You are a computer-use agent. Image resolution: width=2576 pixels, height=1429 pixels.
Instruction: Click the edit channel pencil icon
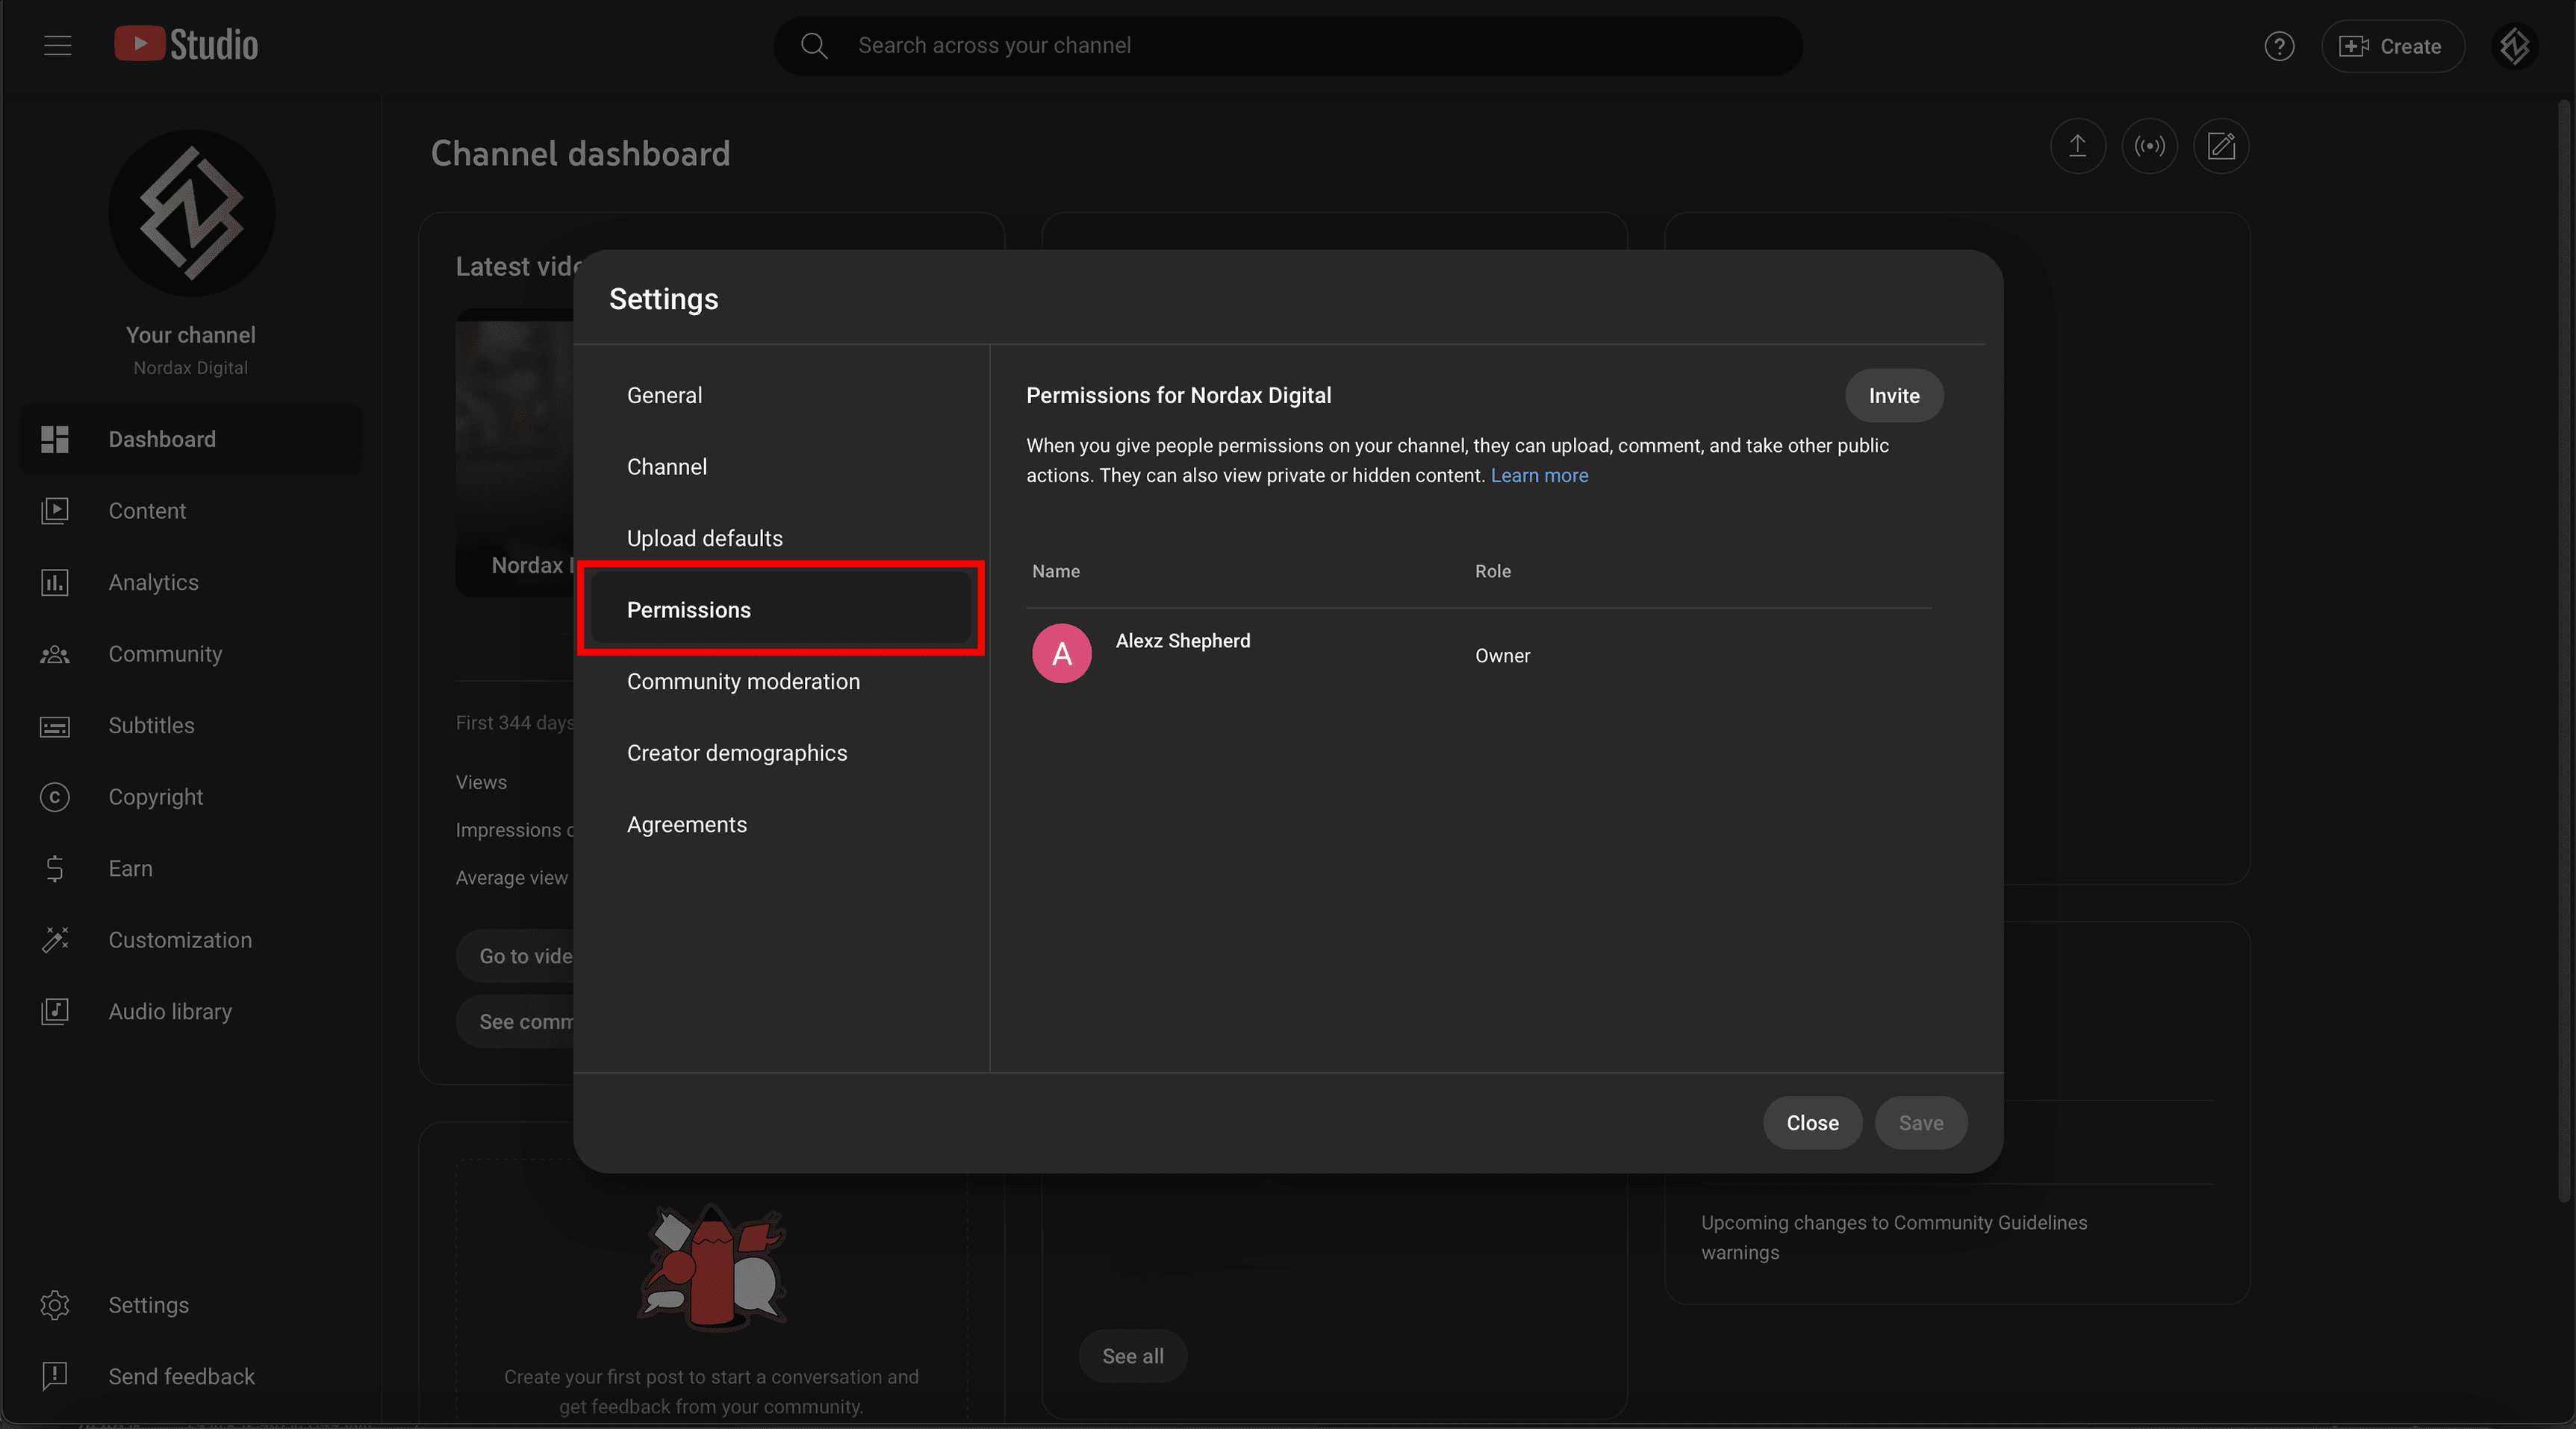coord(2221,145)
